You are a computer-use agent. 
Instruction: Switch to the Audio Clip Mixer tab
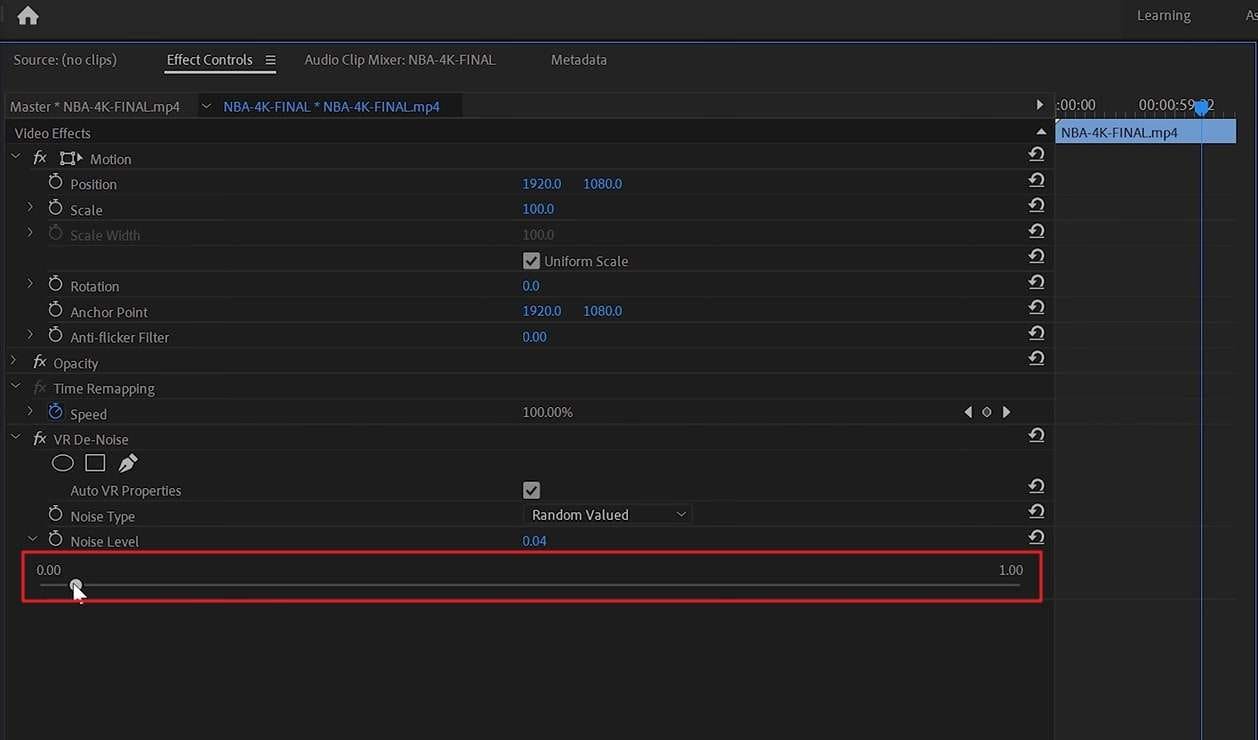point(399,60)
